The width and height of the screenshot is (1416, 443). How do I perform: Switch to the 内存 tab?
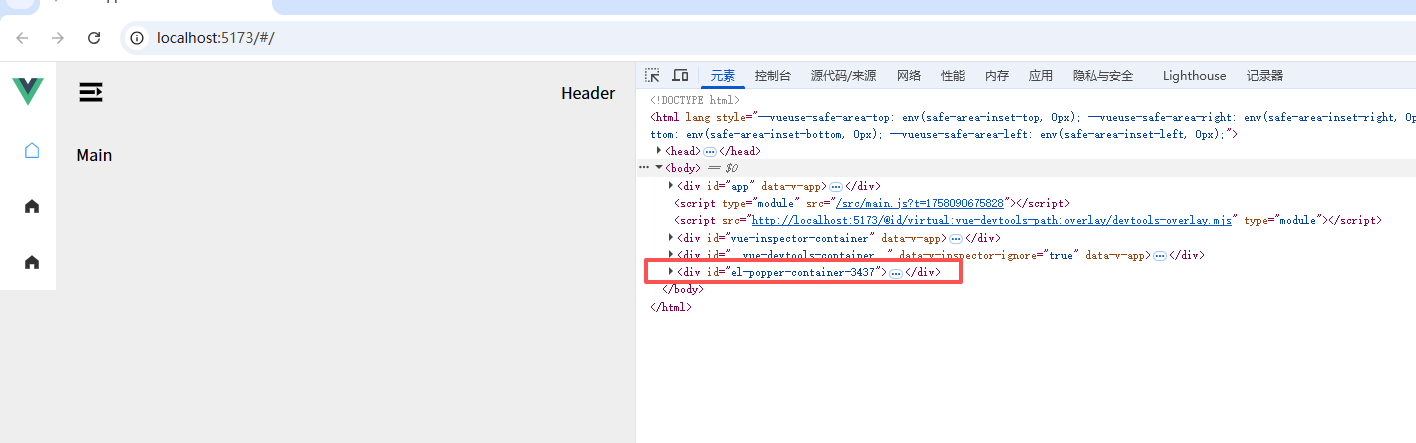997,76
